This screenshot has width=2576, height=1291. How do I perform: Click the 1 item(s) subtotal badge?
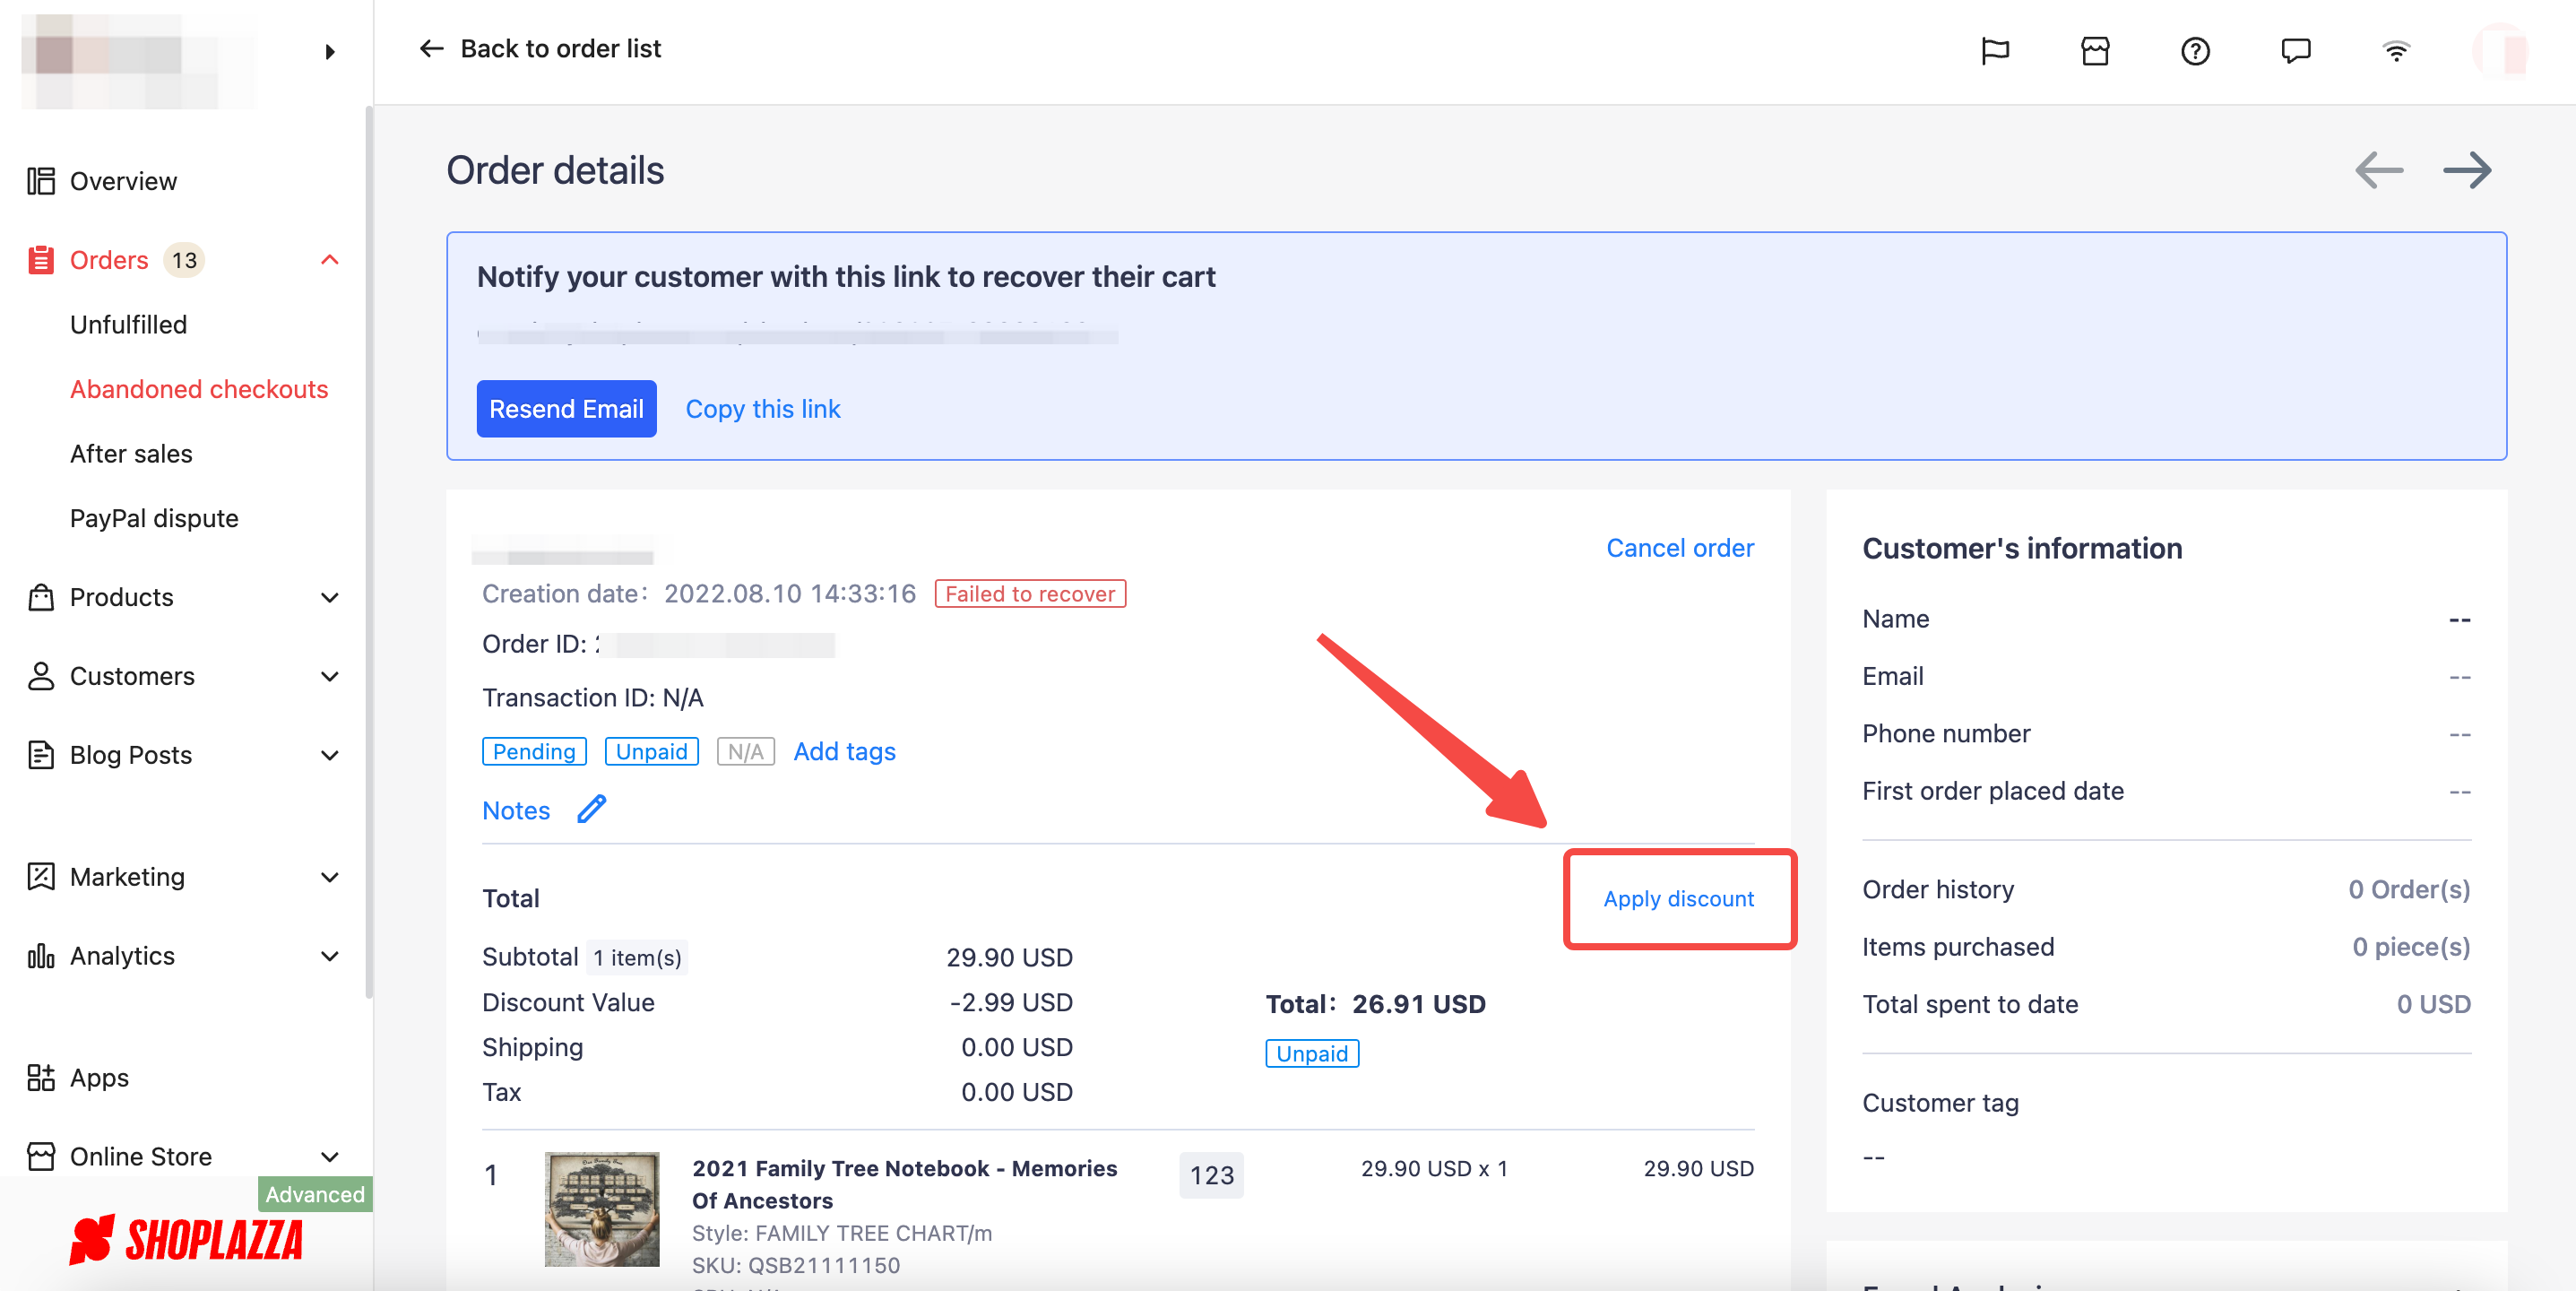(x=637, y=958)
